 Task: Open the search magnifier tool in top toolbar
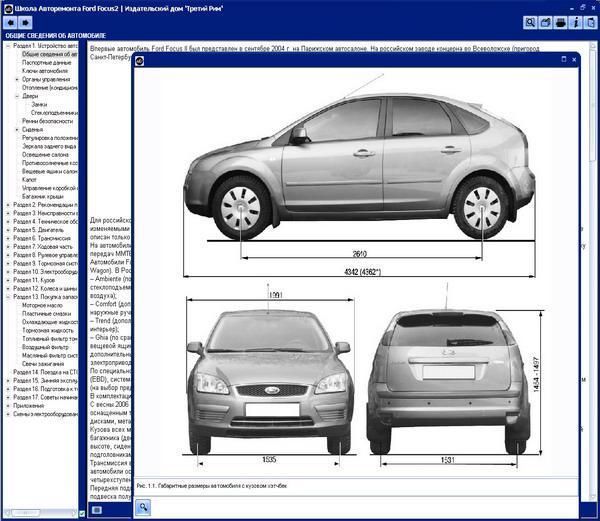tap(530, 23)
